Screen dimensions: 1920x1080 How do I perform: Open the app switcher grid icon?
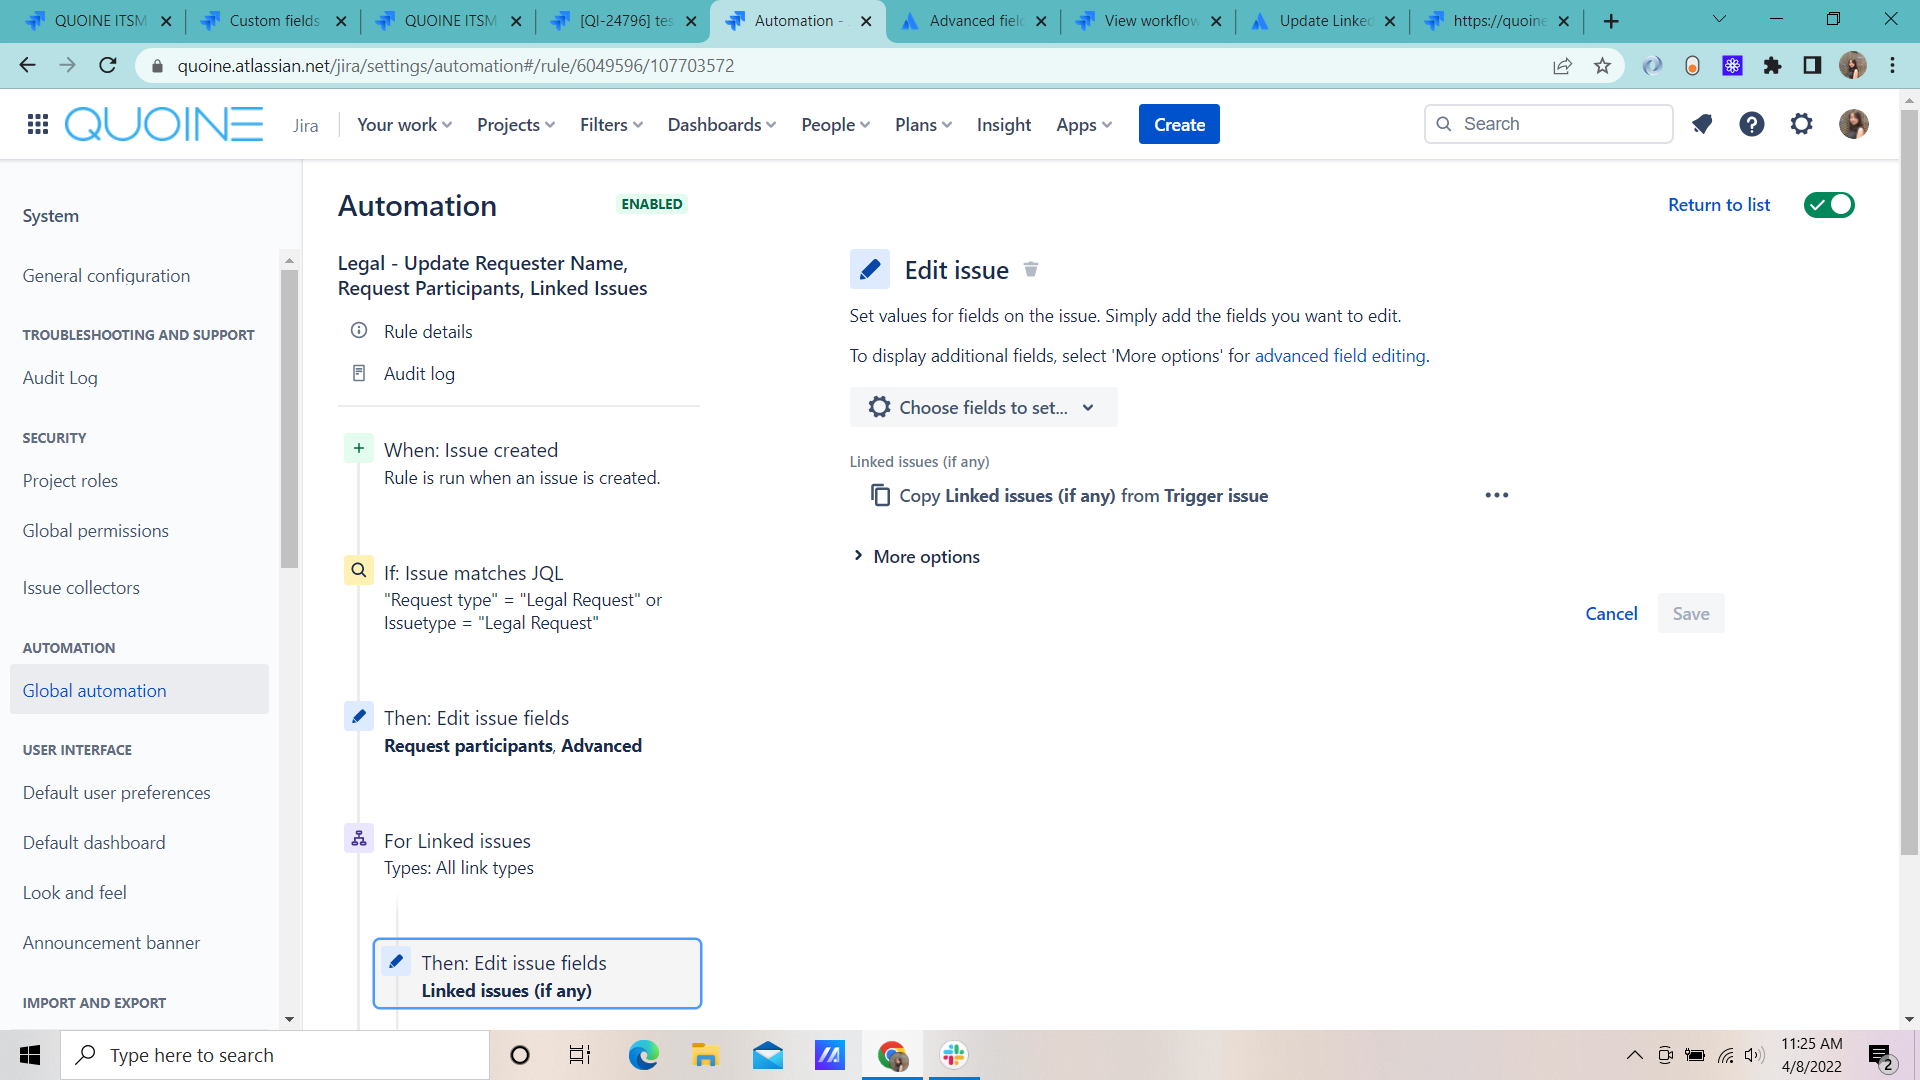pyautogui.click(x=38, y=124)
